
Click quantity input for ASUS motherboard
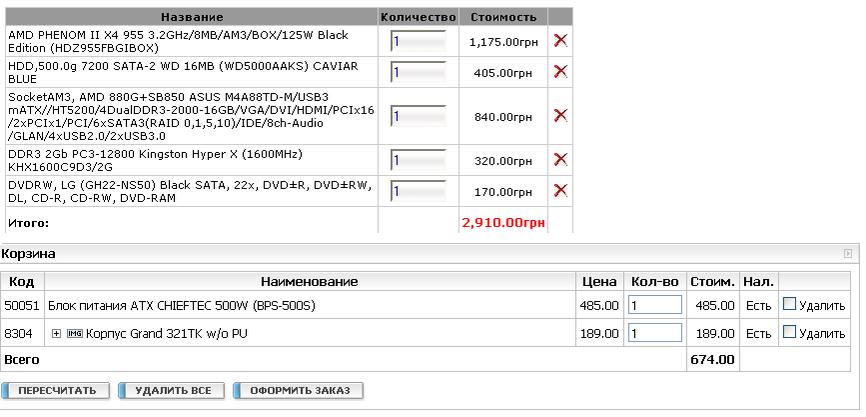pyautogui.click(x=419, y=115)
